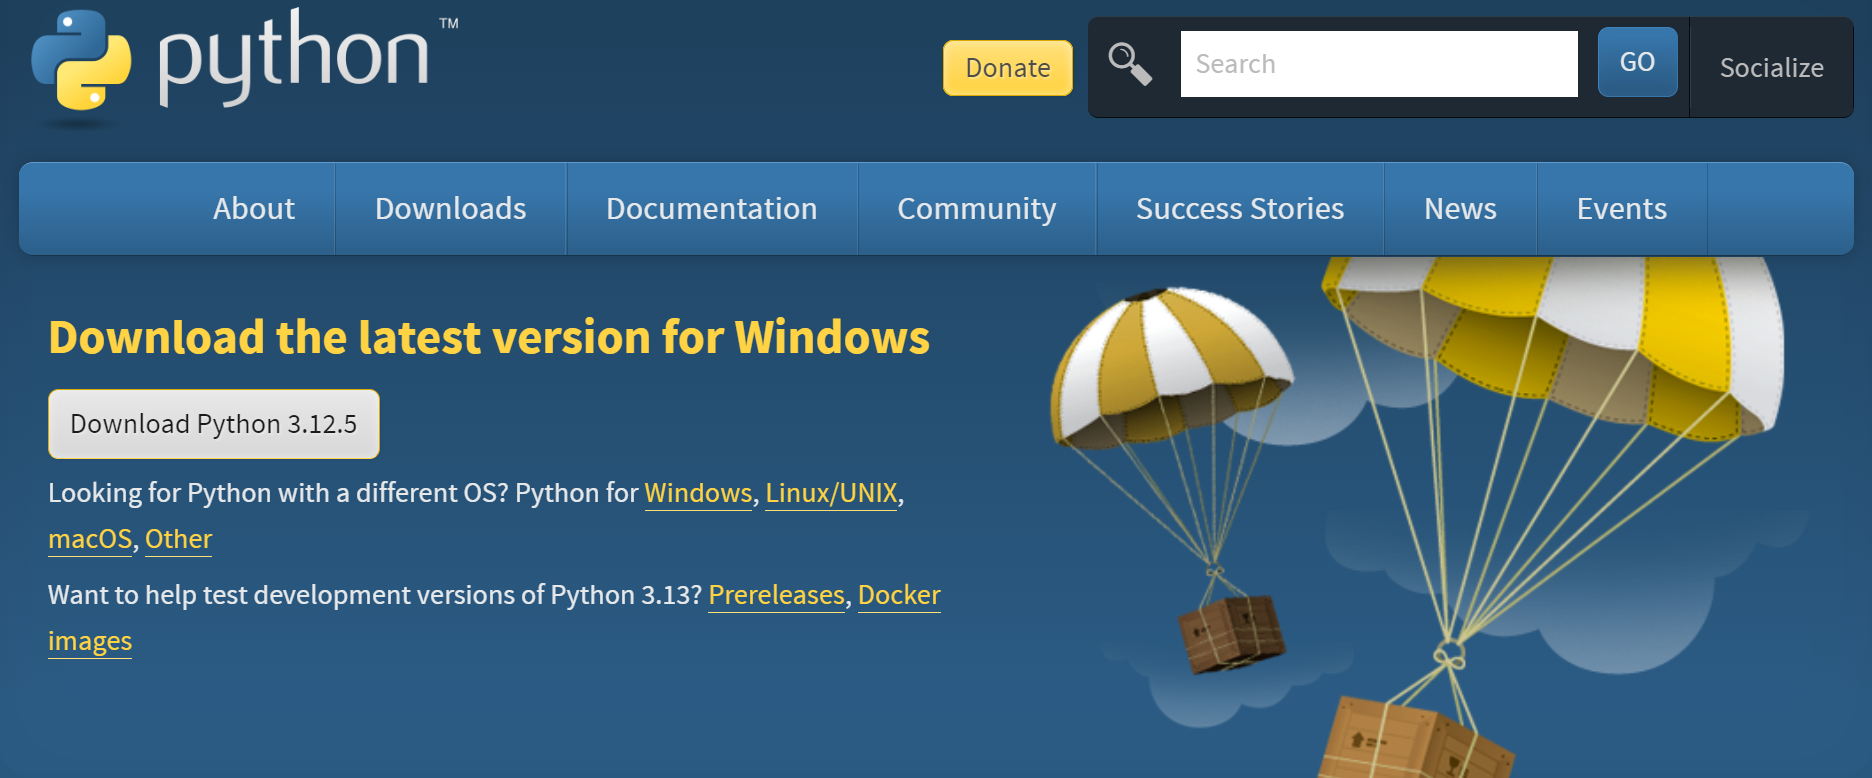Open the Events menu
The height and width of the screenshot is (778, 1872).
coord(1622,209)
